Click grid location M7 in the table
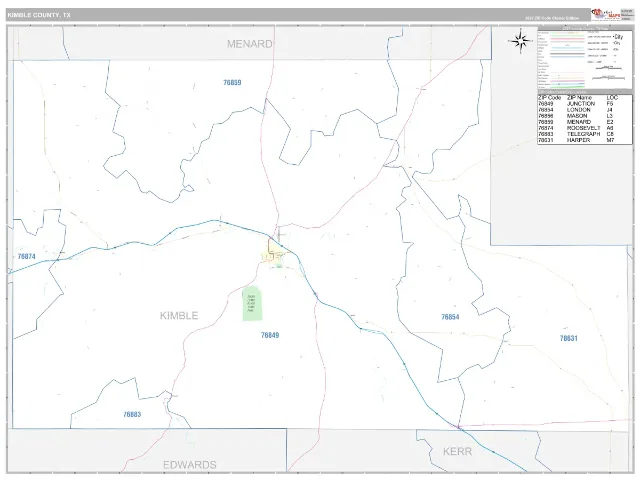 point(610,140)
